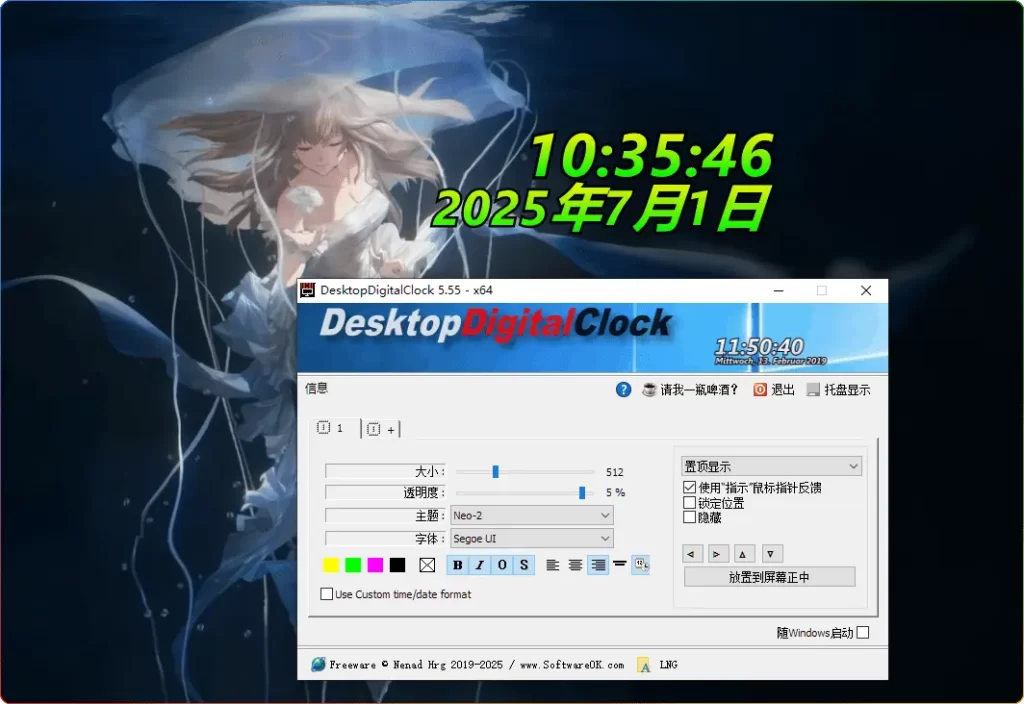
Task: Move clock down with down arrow
Action: pos(771,554)
